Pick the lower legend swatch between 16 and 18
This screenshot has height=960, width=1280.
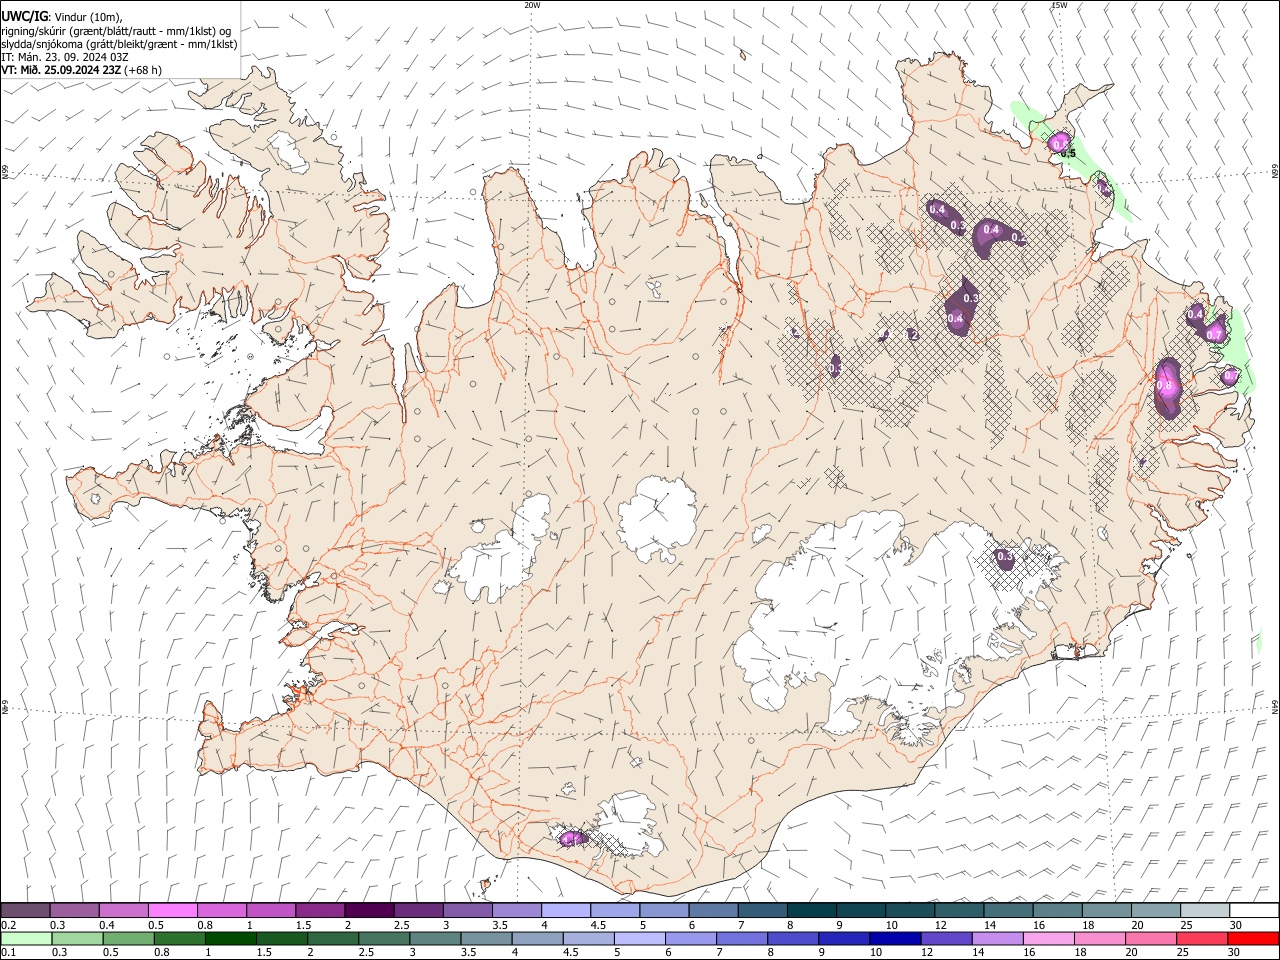point(1049,939)
